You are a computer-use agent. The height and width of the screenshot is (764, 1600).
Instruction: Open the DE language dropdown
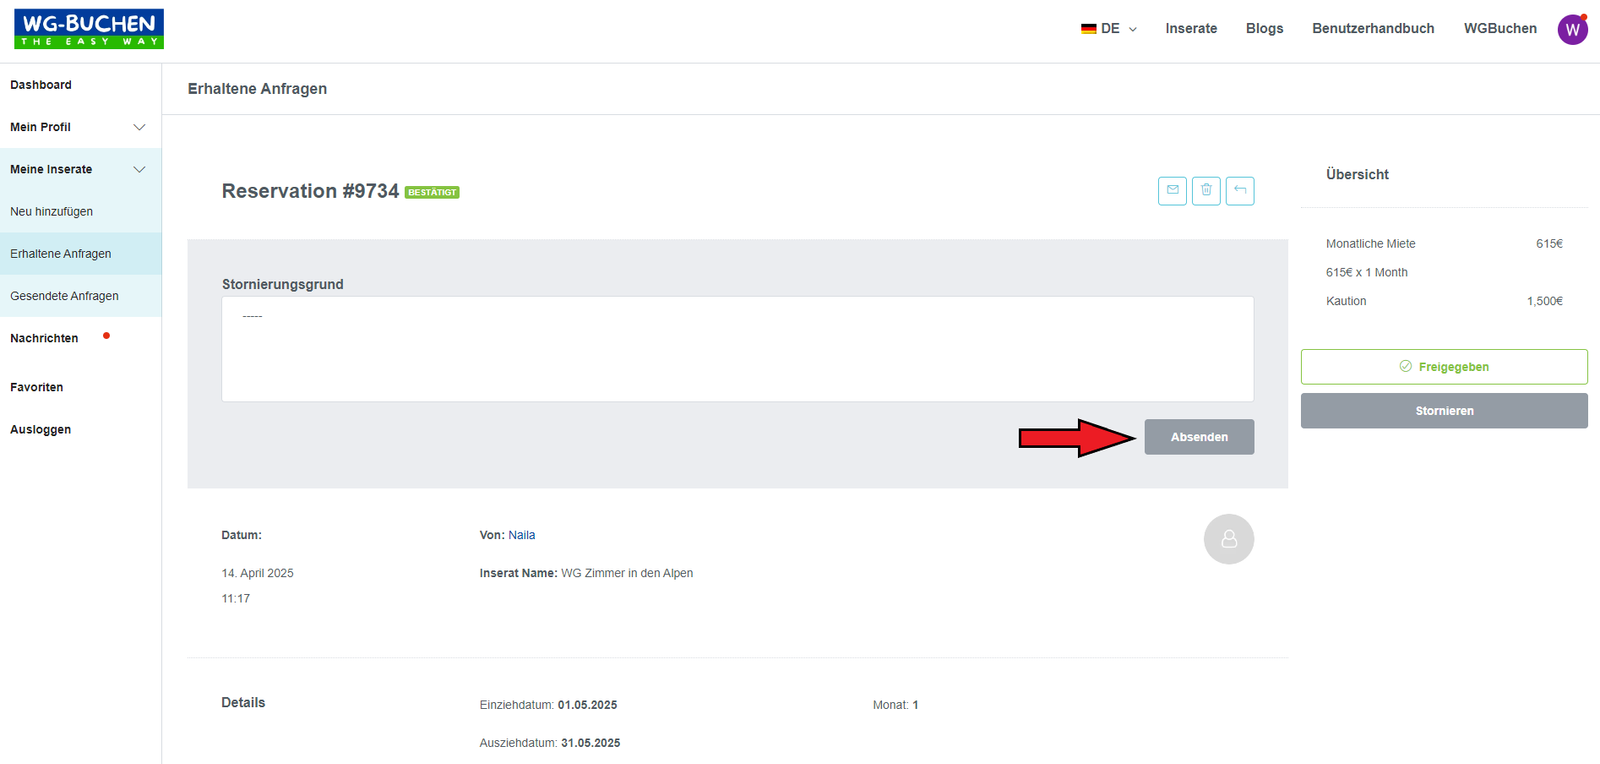click(1109, 29)
